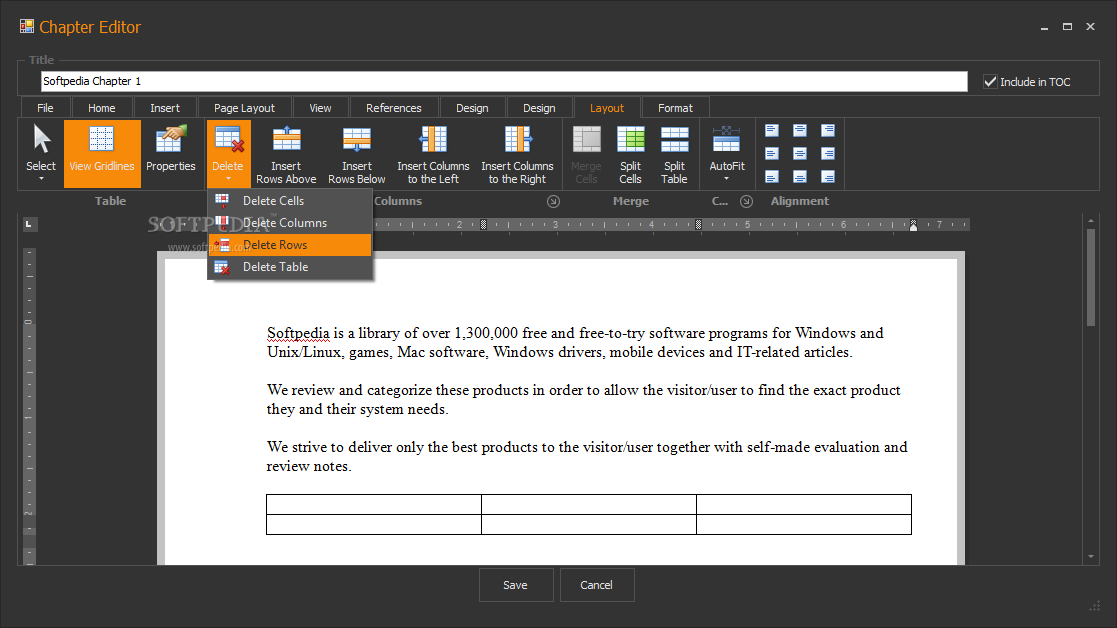Choose Delete Columns from the menu
Screen dimensions: 1117x628
click(290, 223)
